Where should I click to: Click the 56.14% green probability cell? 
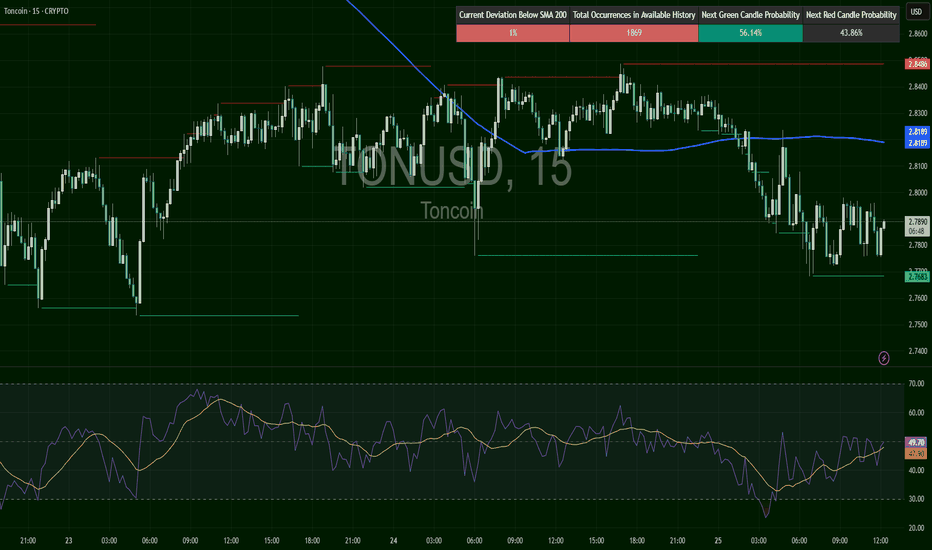click(750, 33)
